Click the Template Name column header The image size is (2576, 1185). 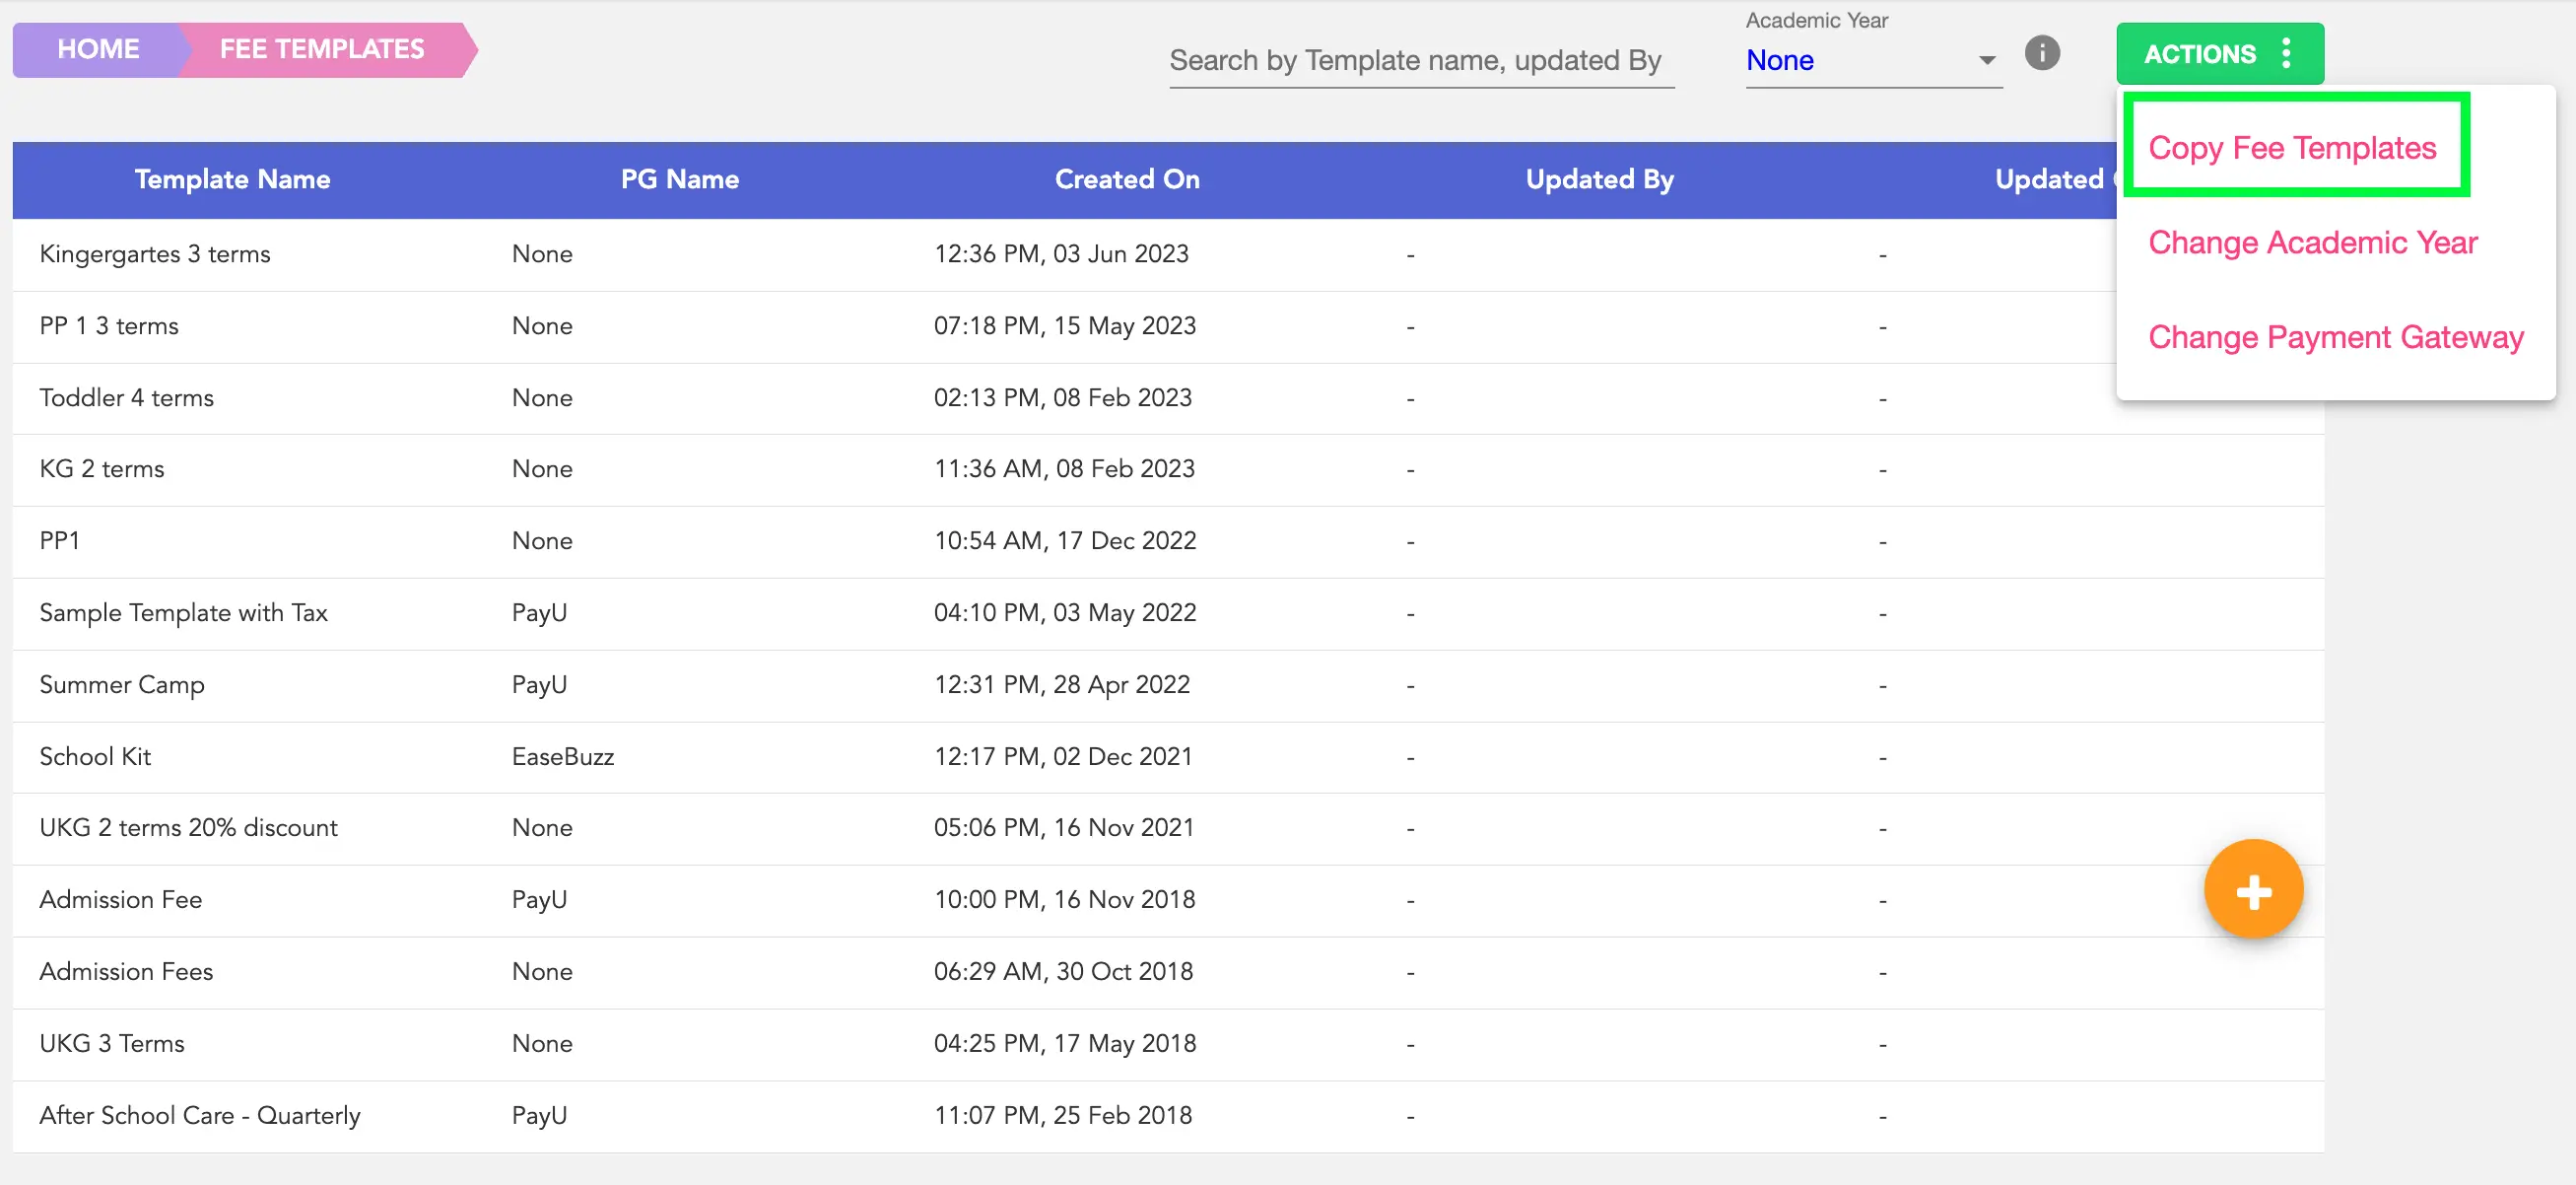(232, 179)
